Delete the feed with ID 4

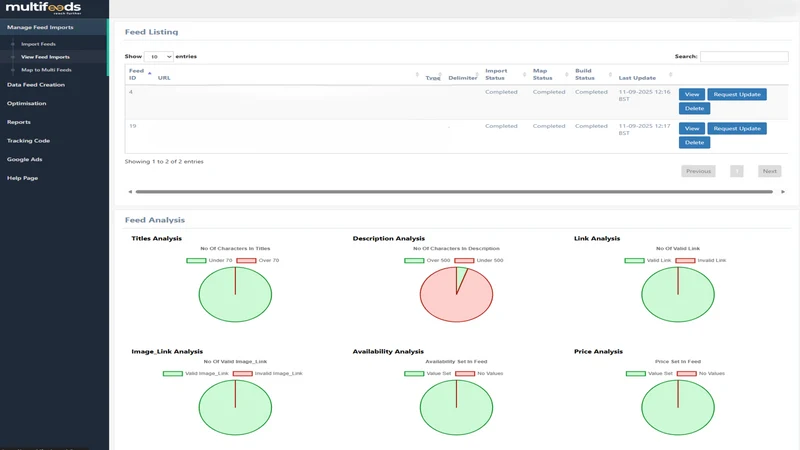pos(694,108)
